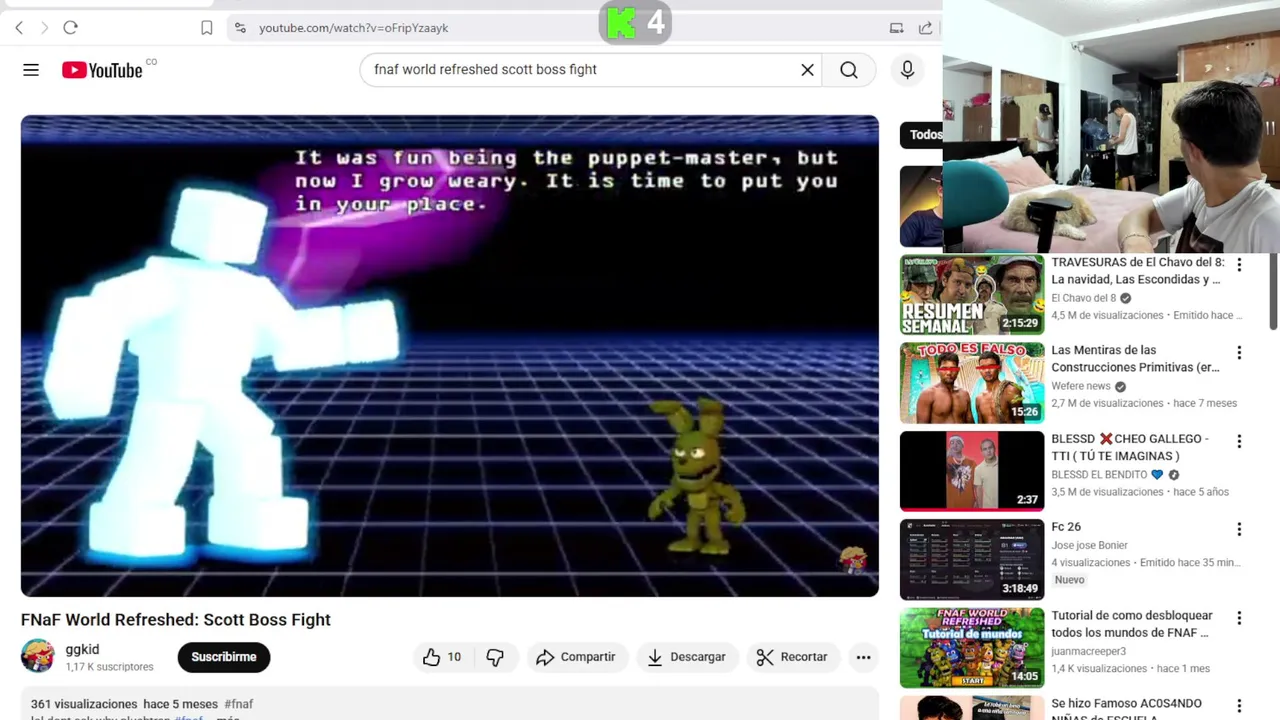The image size is (1280, 720).
Task: Click the video player to pause
Action: coord(449,356)
